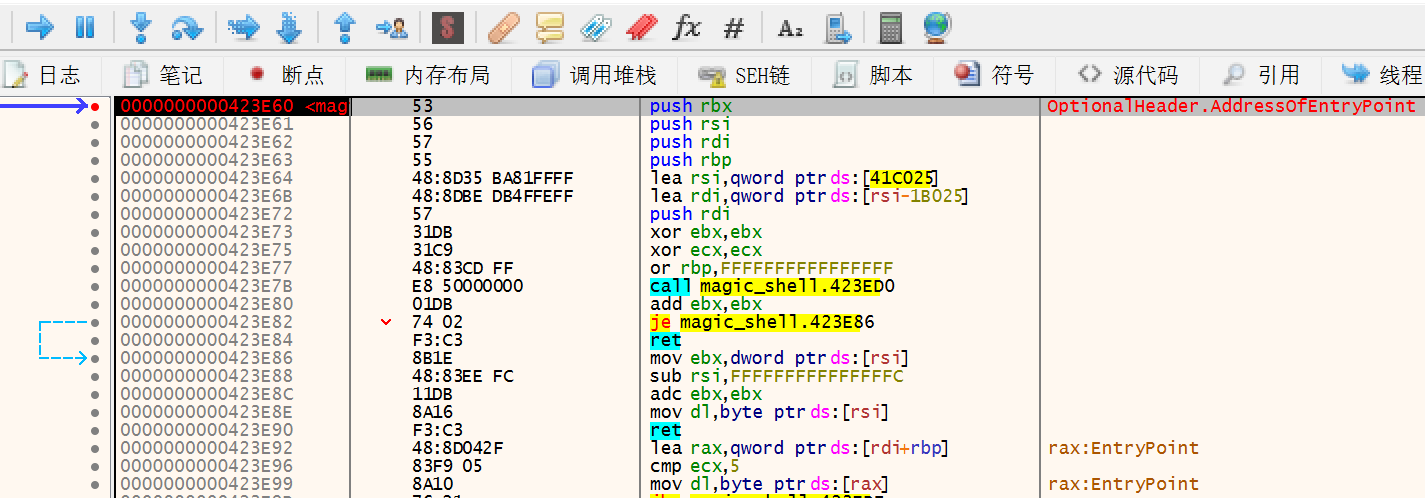Screen dimensions: 1425x498
Task: Click the Strings Az toolbar icon
Action: [790, 27]
